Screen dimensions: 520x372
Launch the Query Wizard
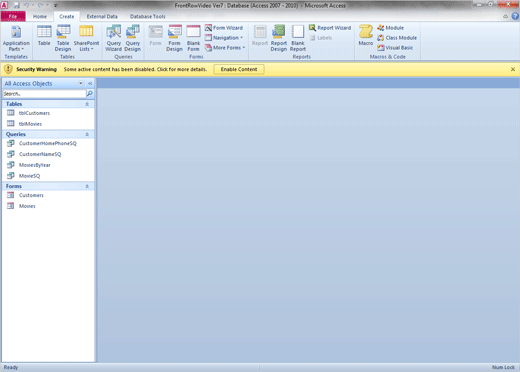[114, 38]
